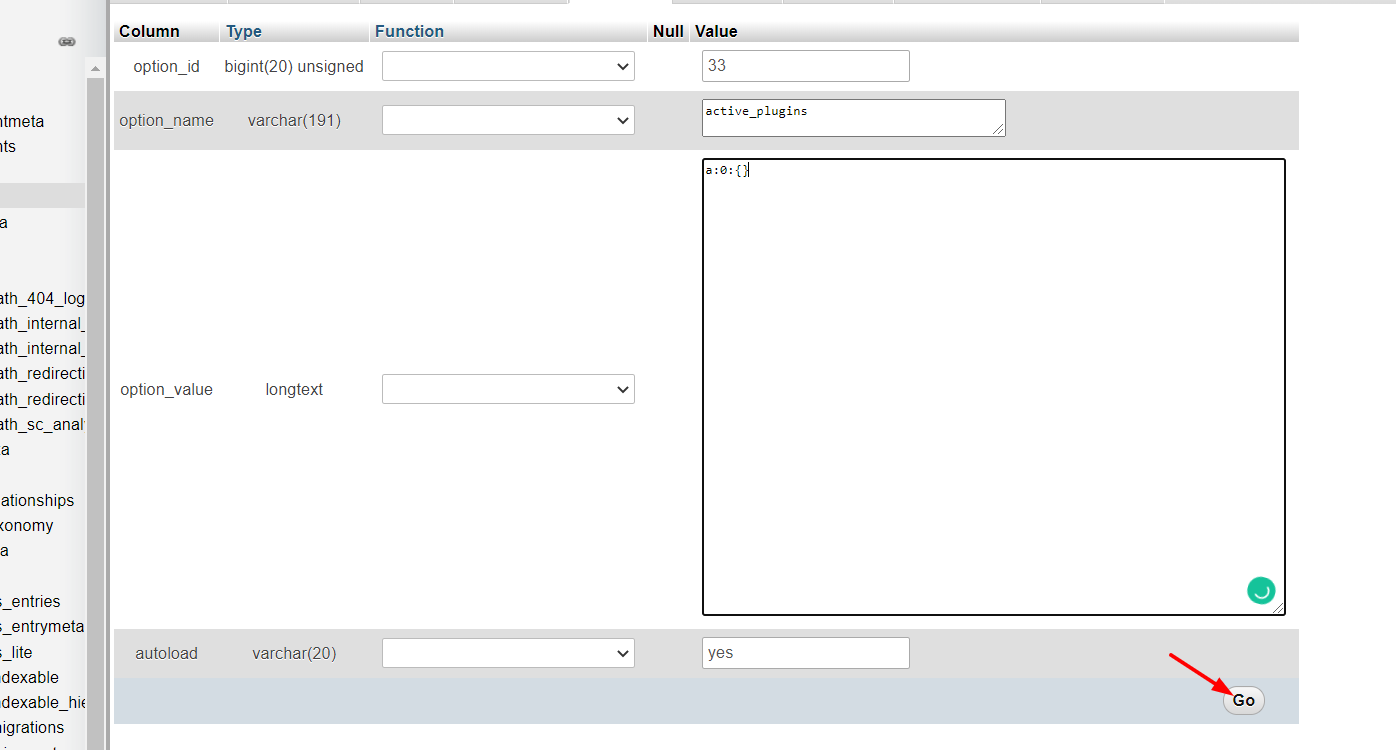
Task: Click the Null column header
Action: pos(668,31)
